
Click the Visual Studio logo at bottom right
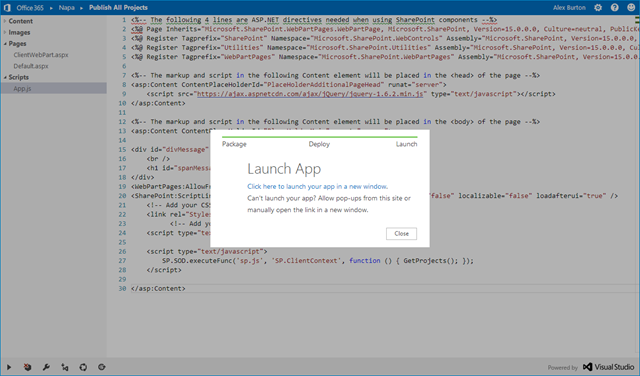[x=609, y=367]
